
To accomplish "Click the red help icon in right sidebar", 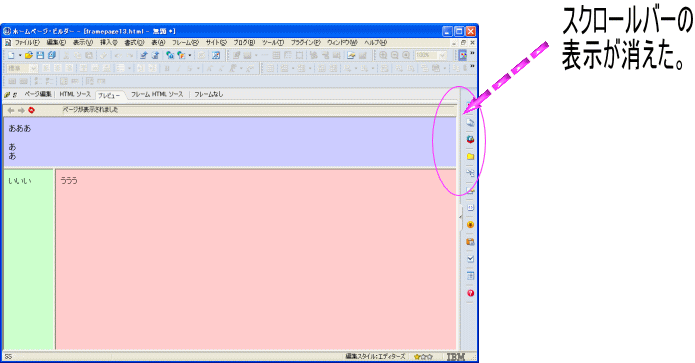I will pyautogui.click(x=470, y=293).
